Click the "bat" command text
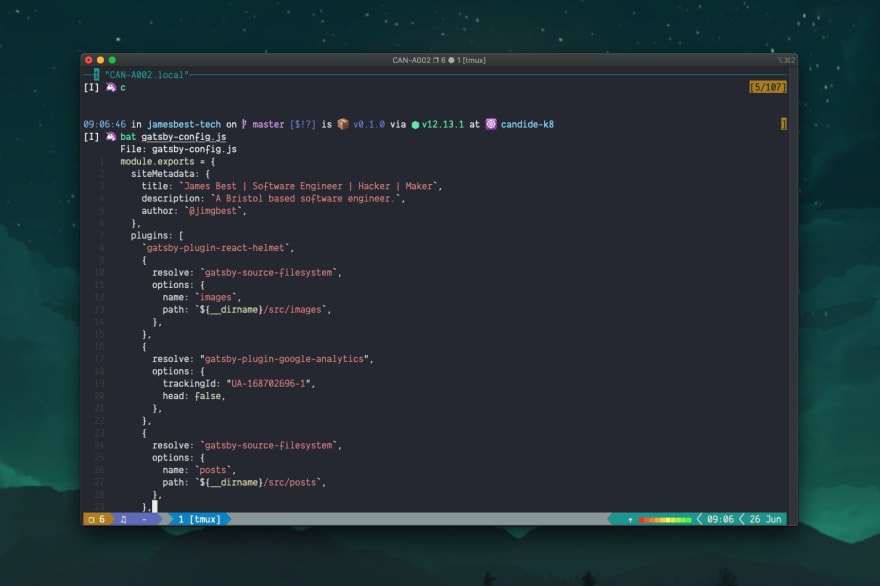Image resolution: width=880 pixels, height=586 pixels. click(x=128, y=136)
